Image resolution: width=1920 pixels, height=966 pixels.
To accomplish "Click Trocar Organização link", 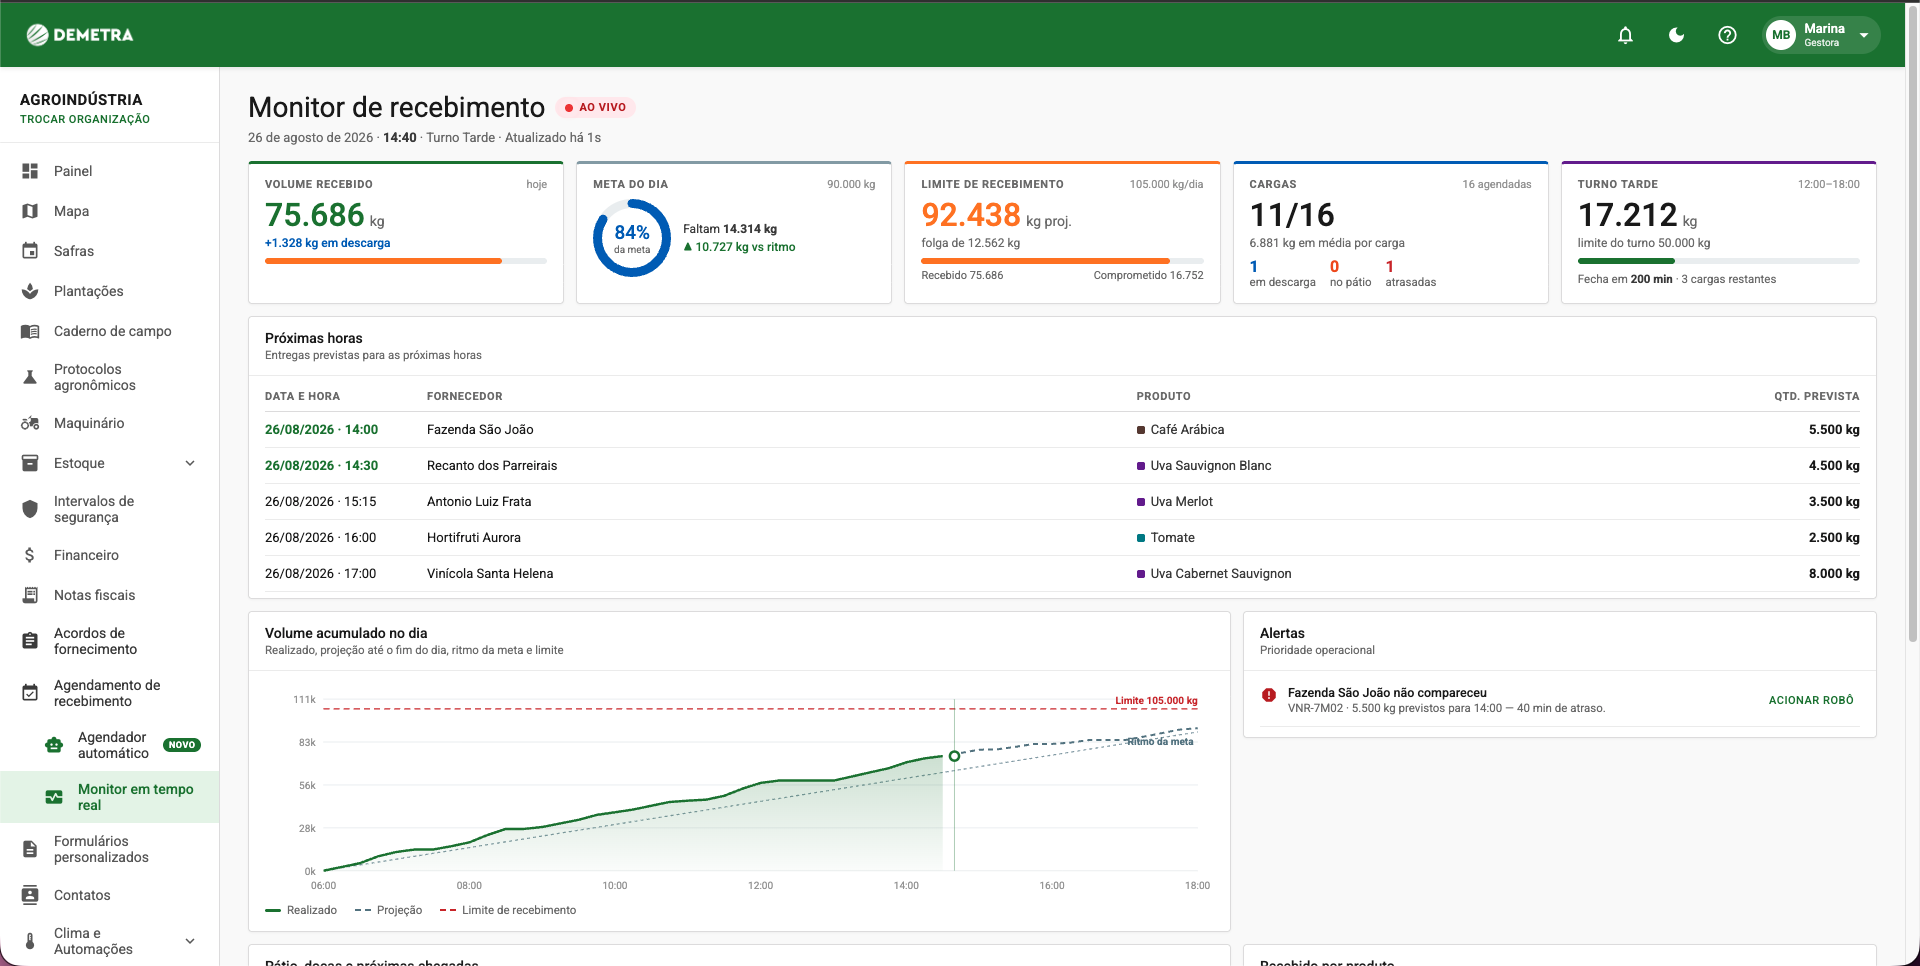I will (85, 119).
